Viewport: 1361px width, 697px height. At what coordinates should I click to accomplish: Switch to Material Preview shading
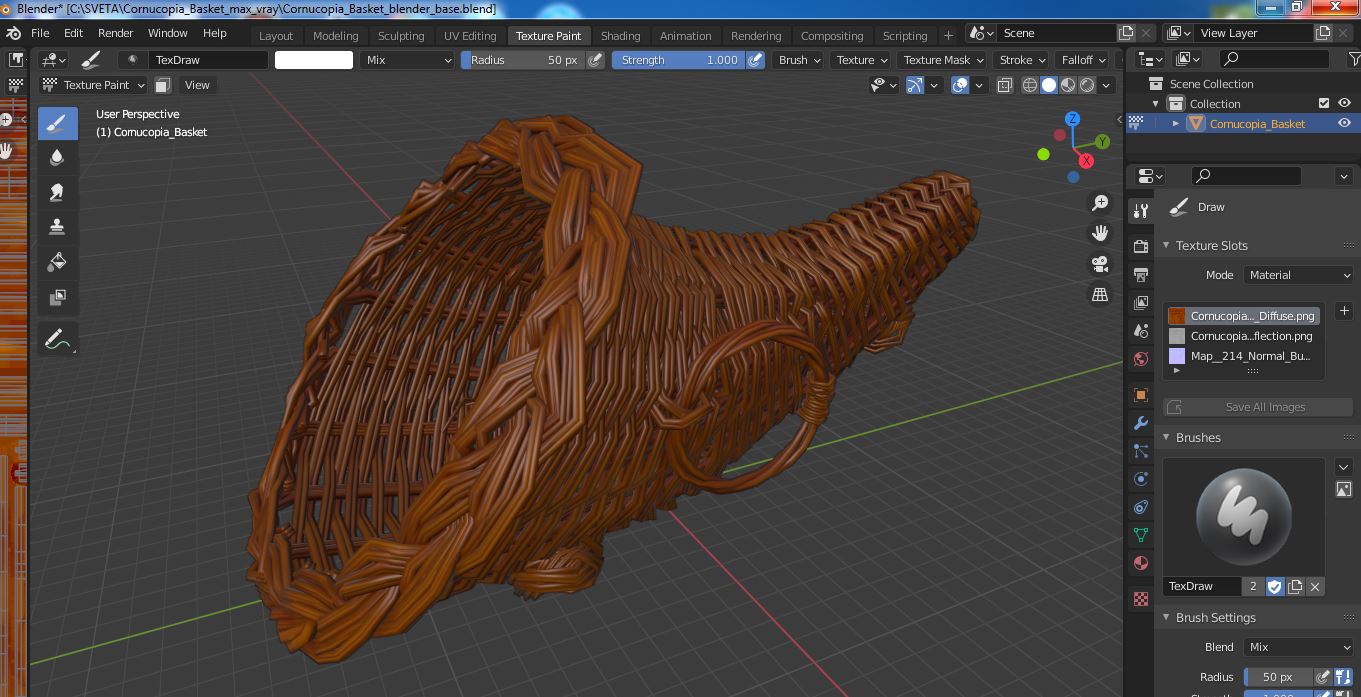pos(1068,85)
